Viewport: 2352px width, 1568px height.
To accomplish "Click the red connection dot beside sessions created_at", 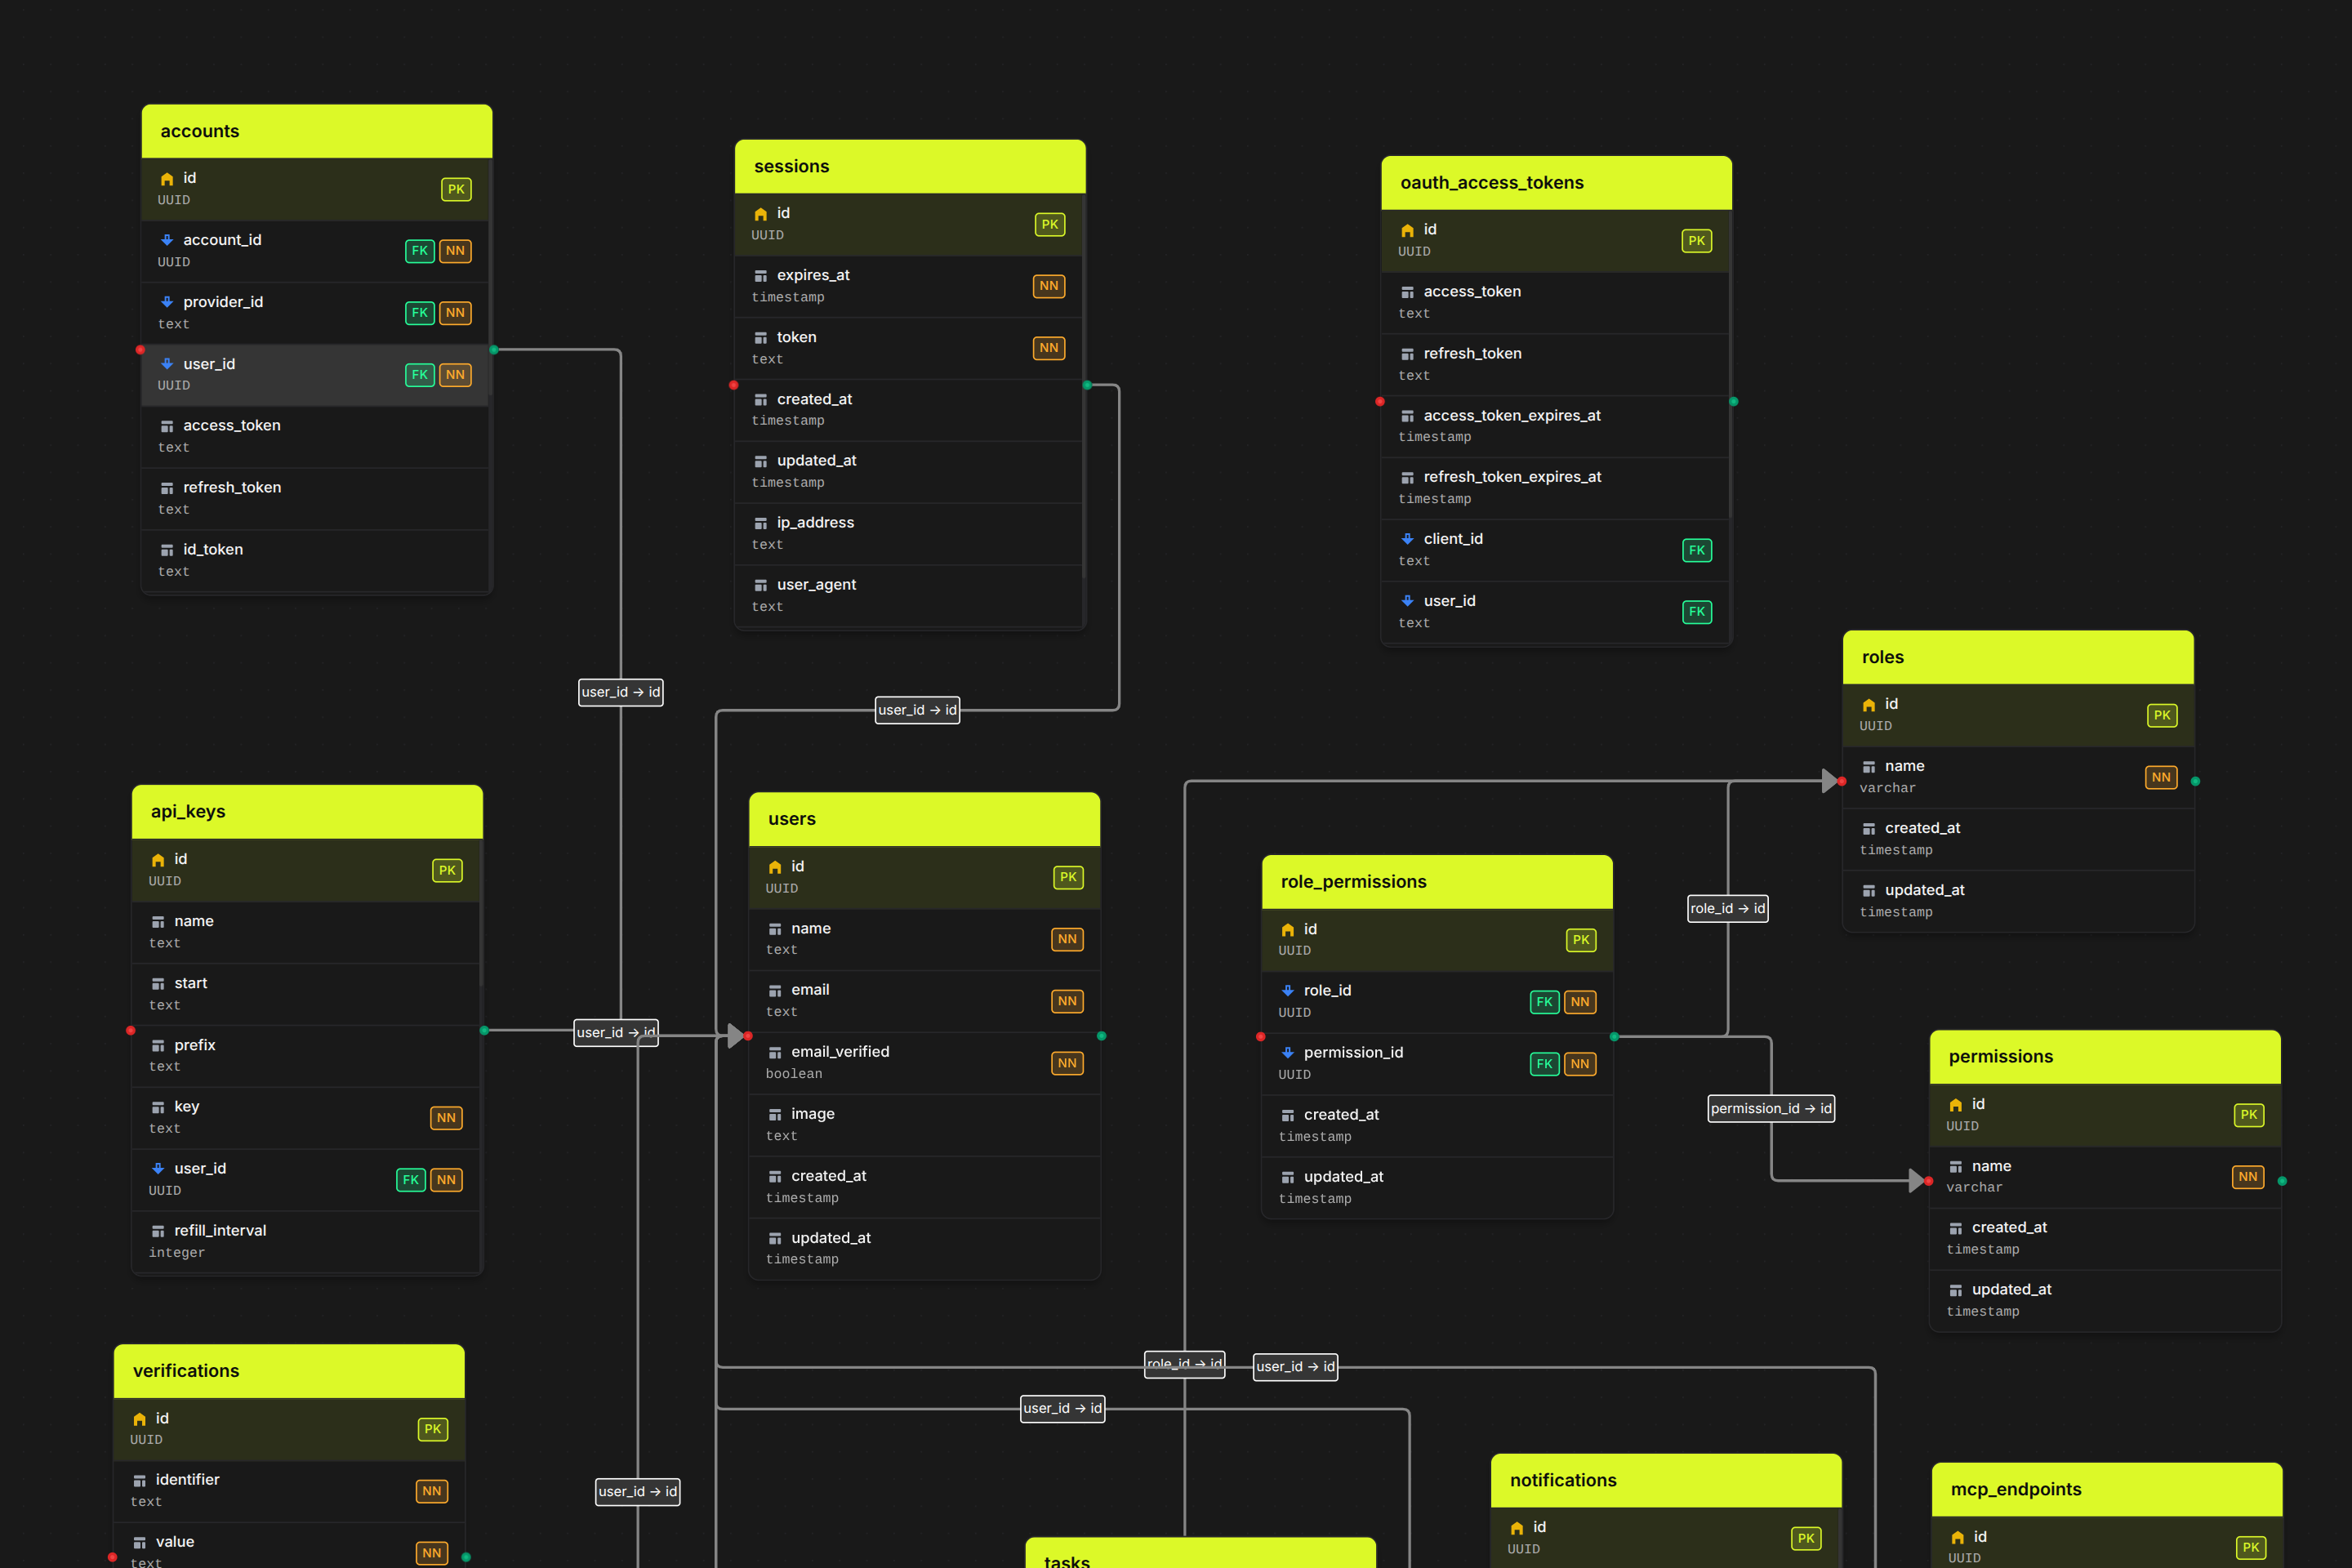I will click(735, 385).
